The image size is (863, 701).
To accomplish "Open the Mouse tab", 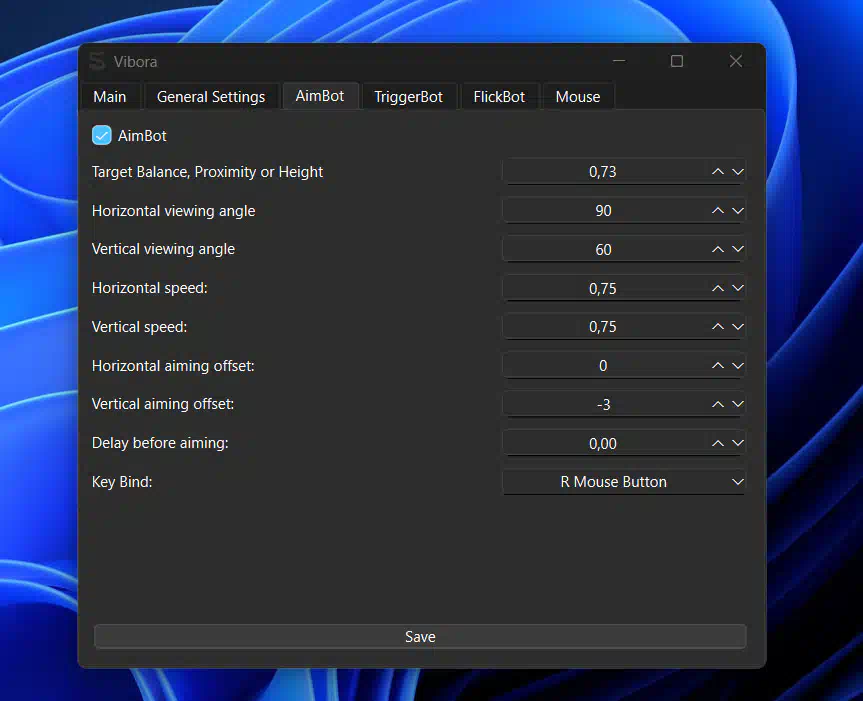I will pyautogui.click(x=578, y=97).
